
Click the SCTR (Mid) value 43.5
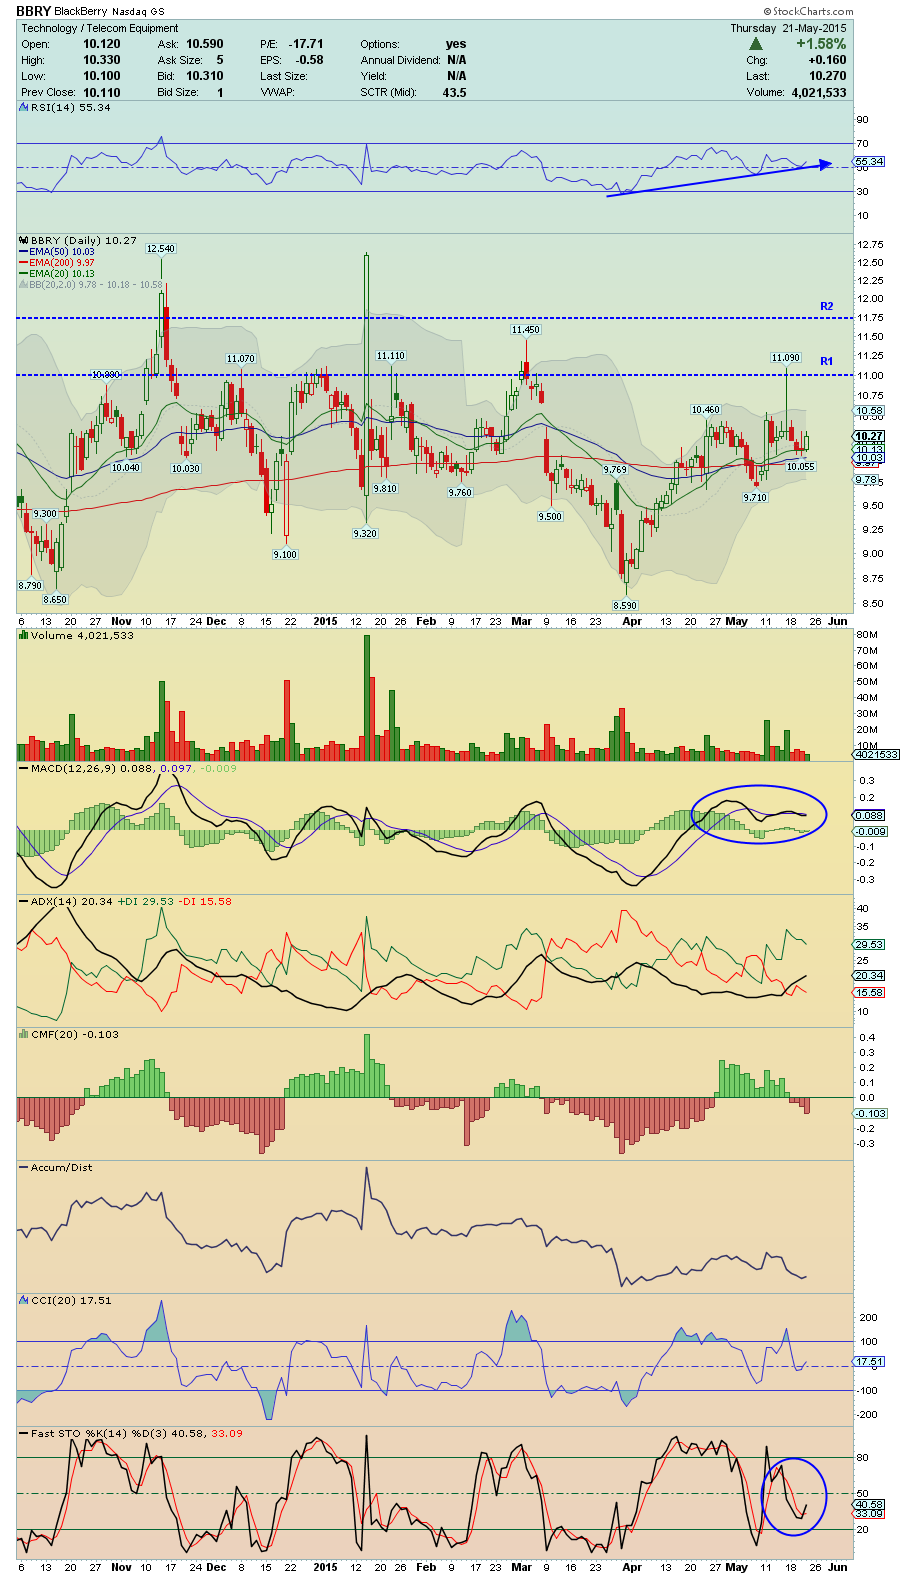pos(454,92)
